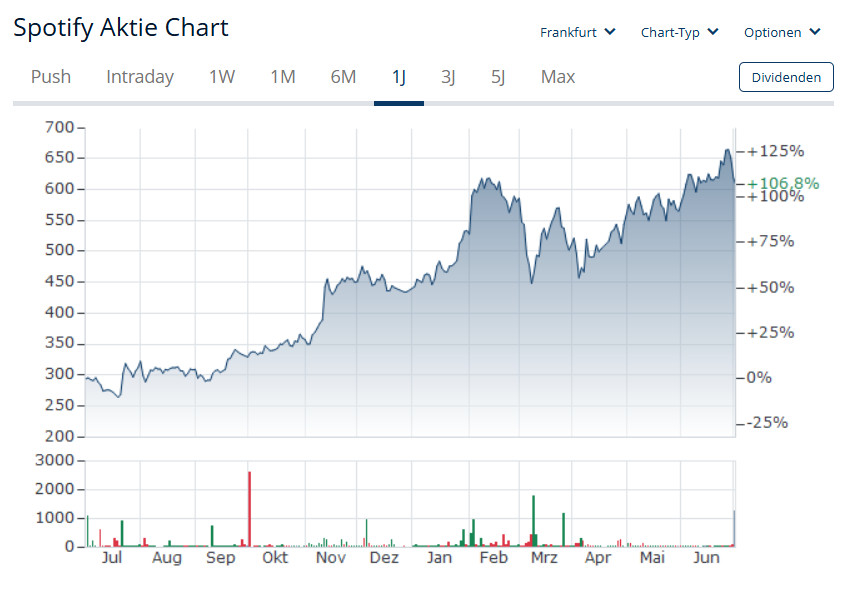Click the 300 price axis label
The width and height of the screenshot is (845, 591).
click(59, 374)
